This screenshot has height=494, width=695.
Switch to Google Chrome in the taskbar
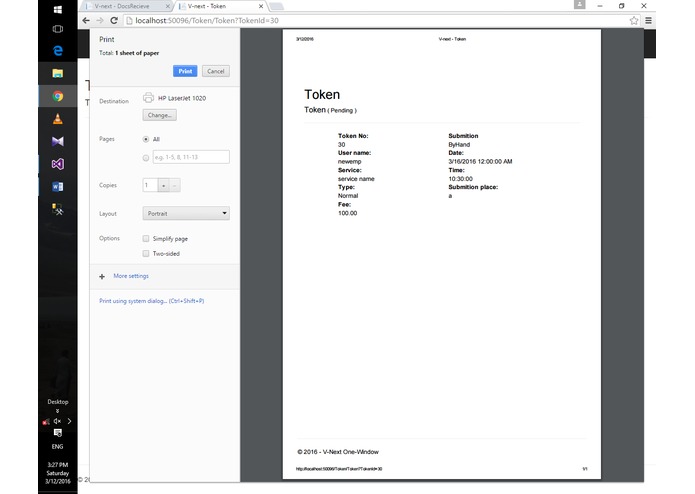(x=58, y=96)
